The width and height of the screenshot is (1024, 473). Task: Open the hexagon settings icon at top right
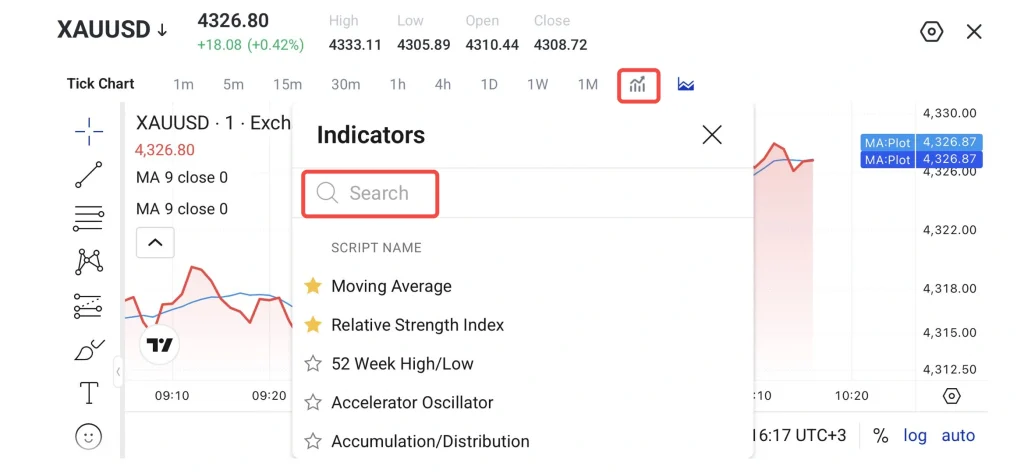(931, 31)
